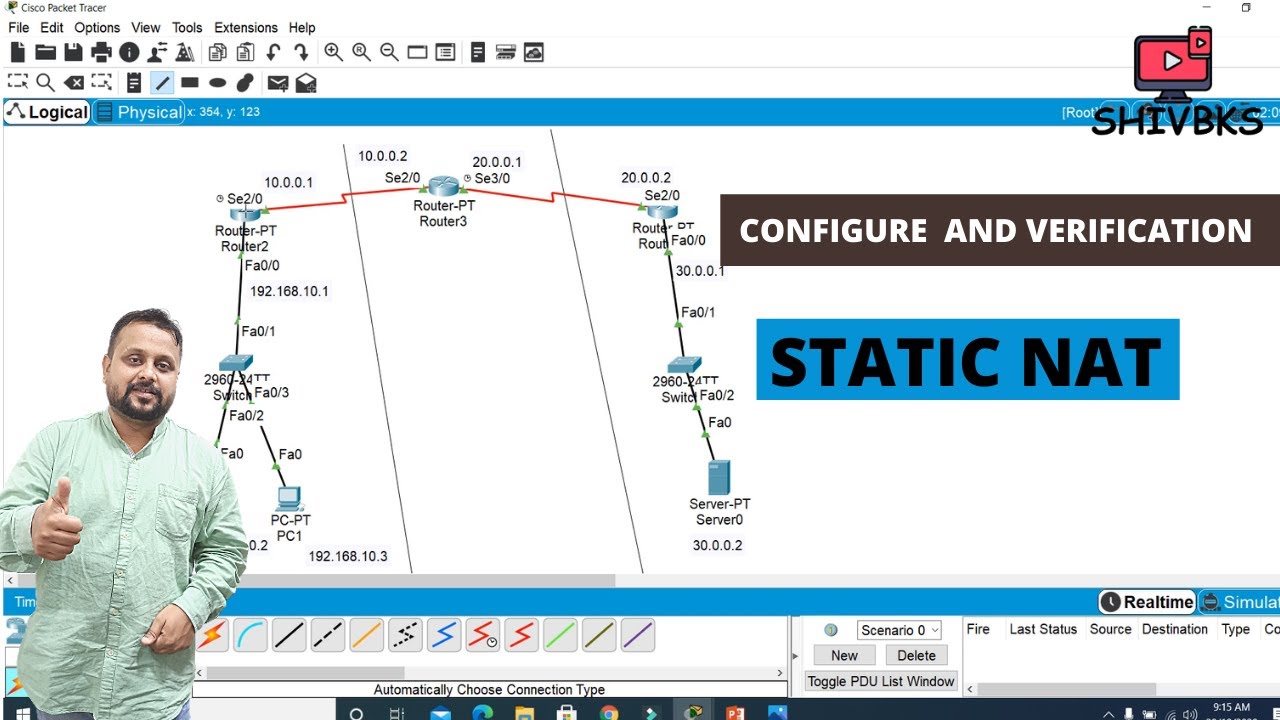Choose the light-blue console cable
The width and height of the screenshot is (1280, 720).
(x=251, y=635)
